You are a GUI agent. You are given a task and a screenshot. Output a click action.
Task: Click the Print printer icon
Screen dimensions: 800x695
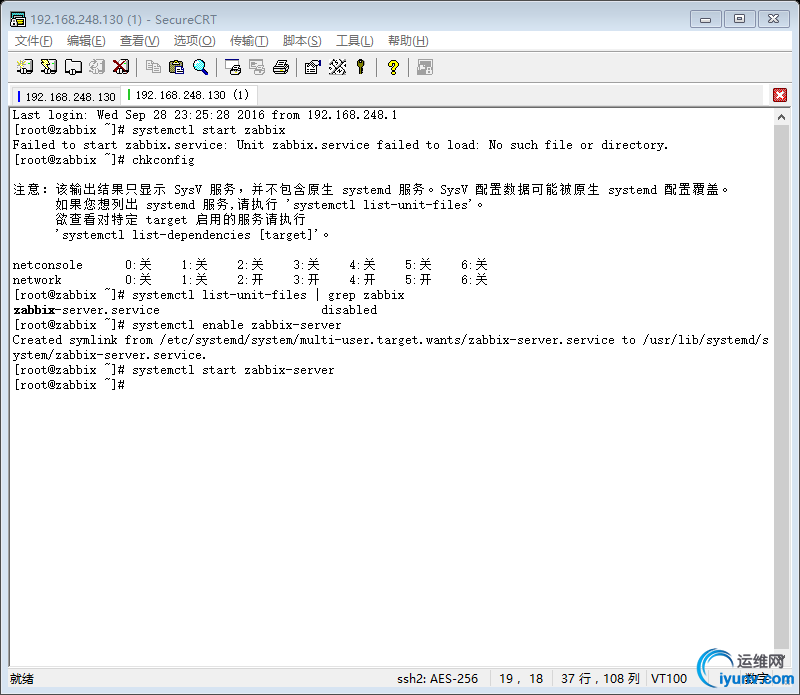click(281, 67)
